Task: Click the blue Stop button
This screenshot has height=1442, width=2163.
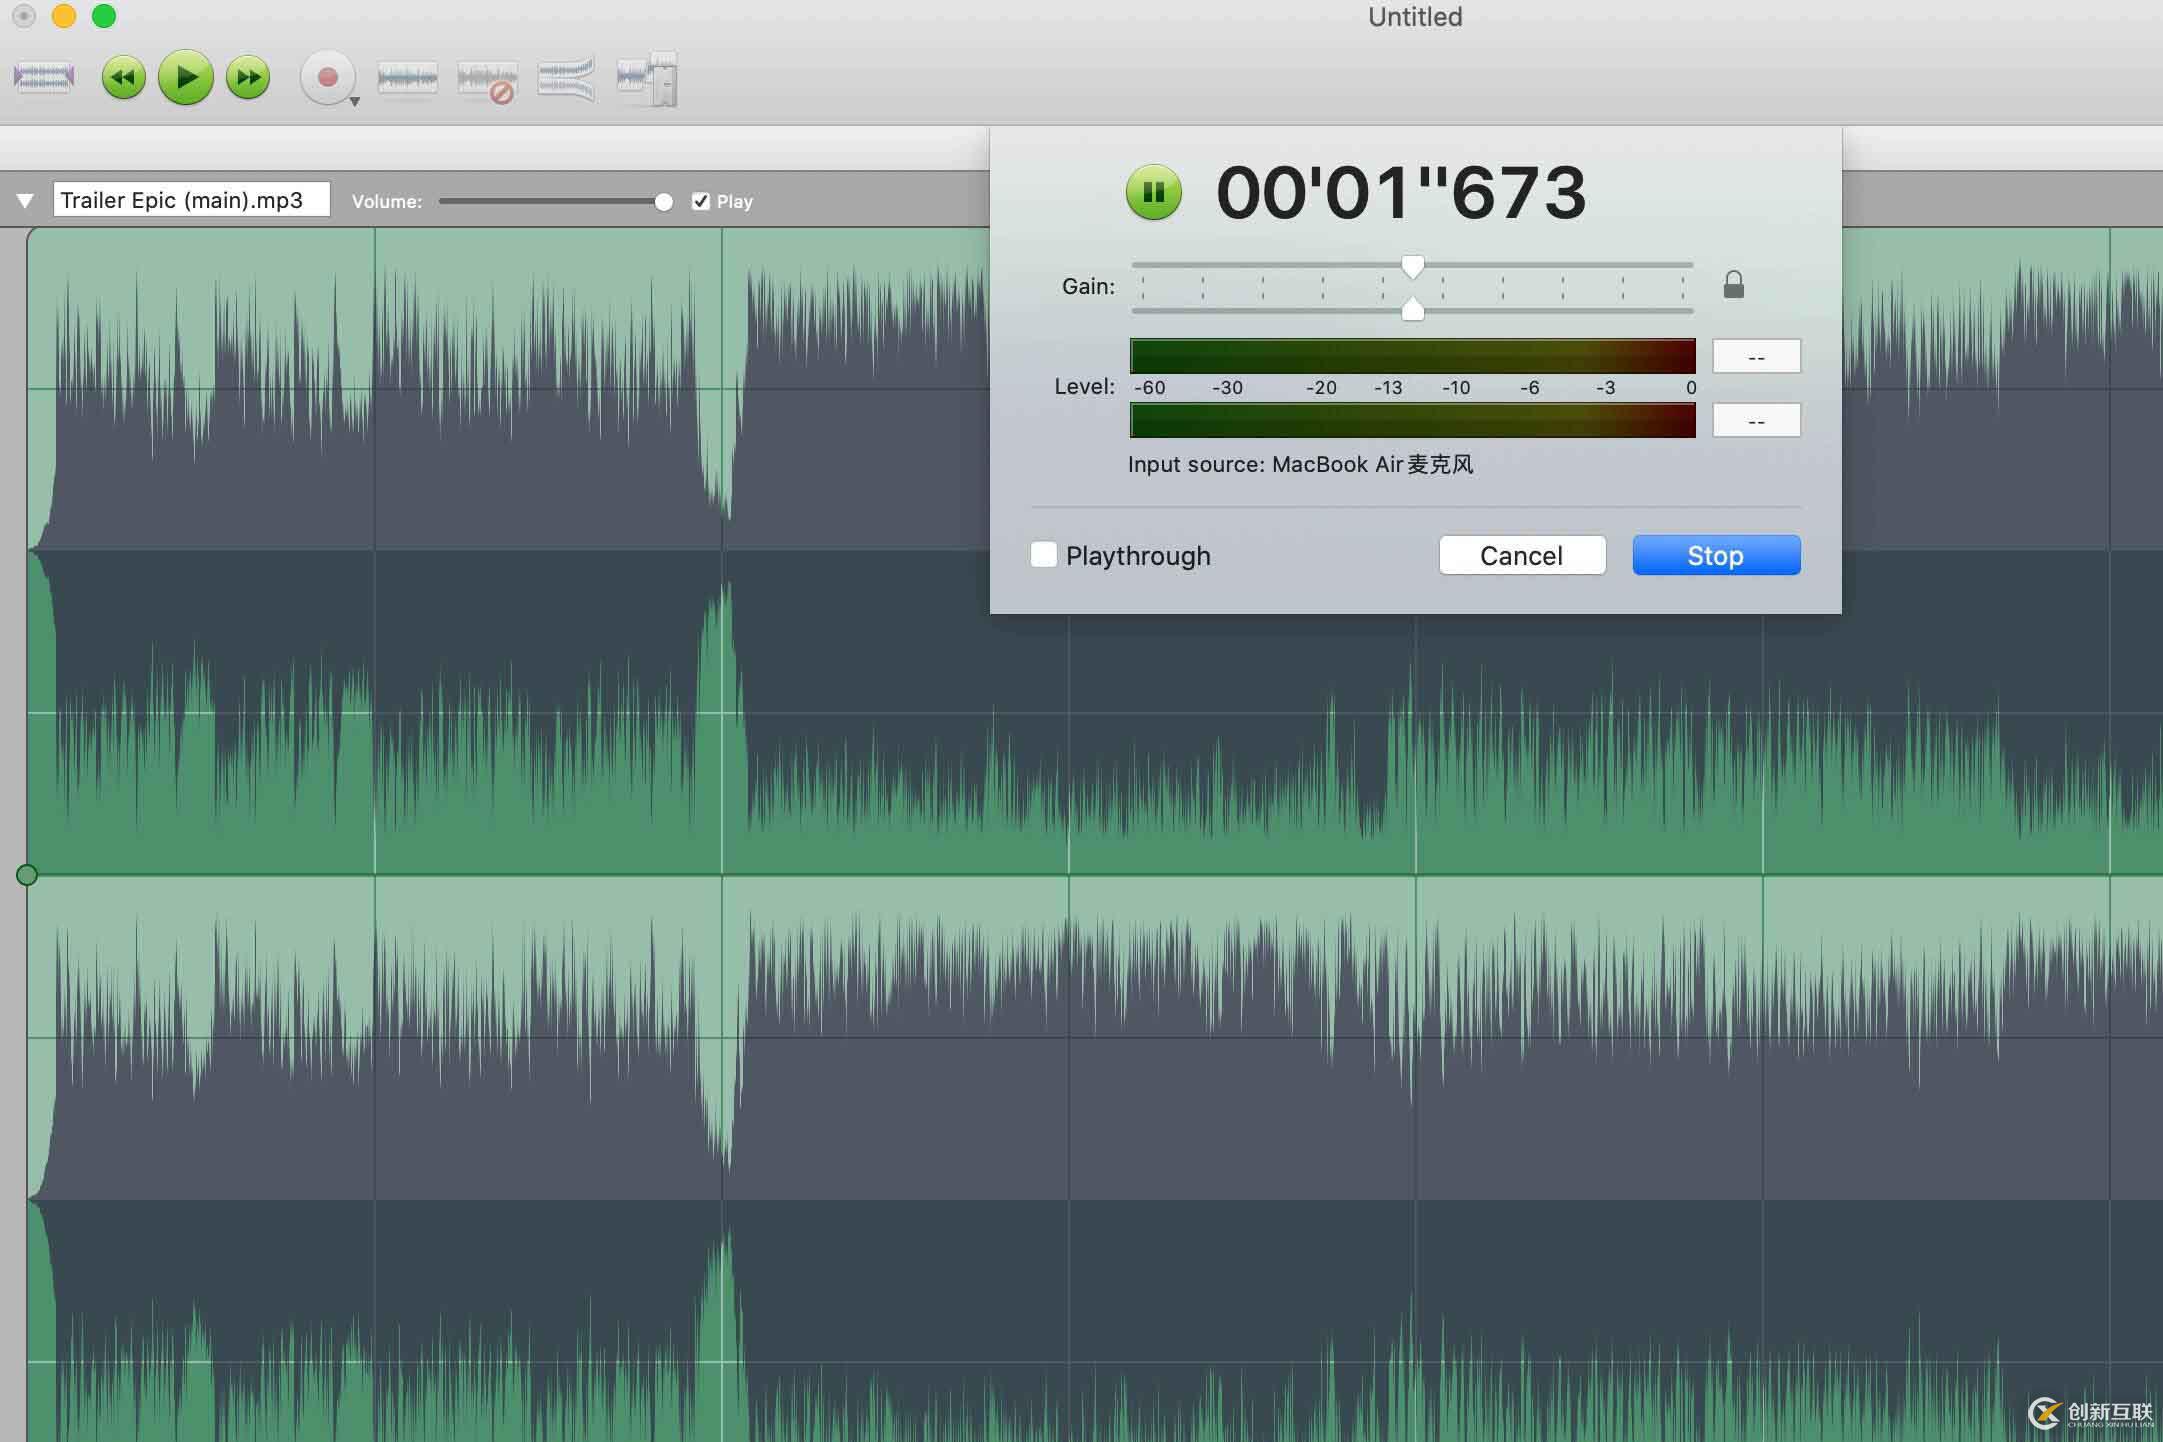Action: point(1715,555)
